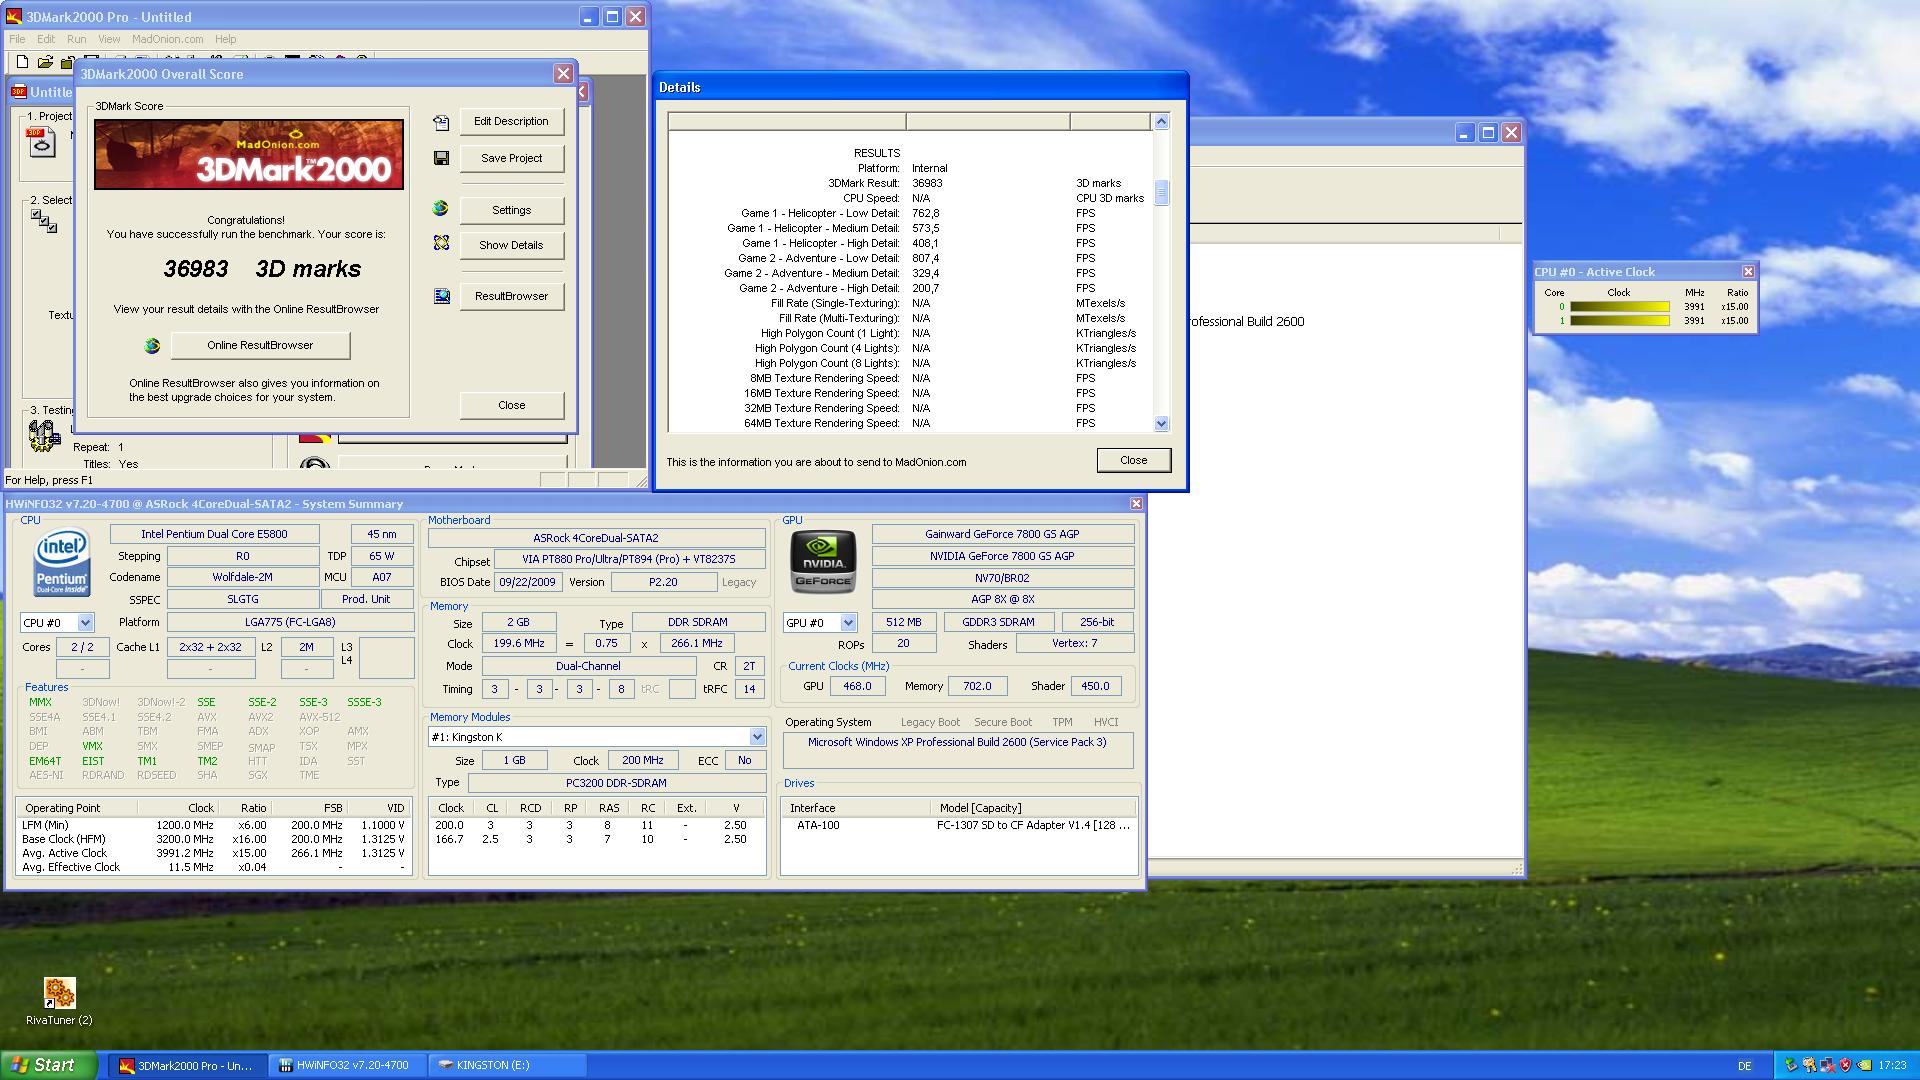The image size is (1920, 1080).
Task: Expand the CPU #0 selector dropdown
Action: [x=85, y=622]
